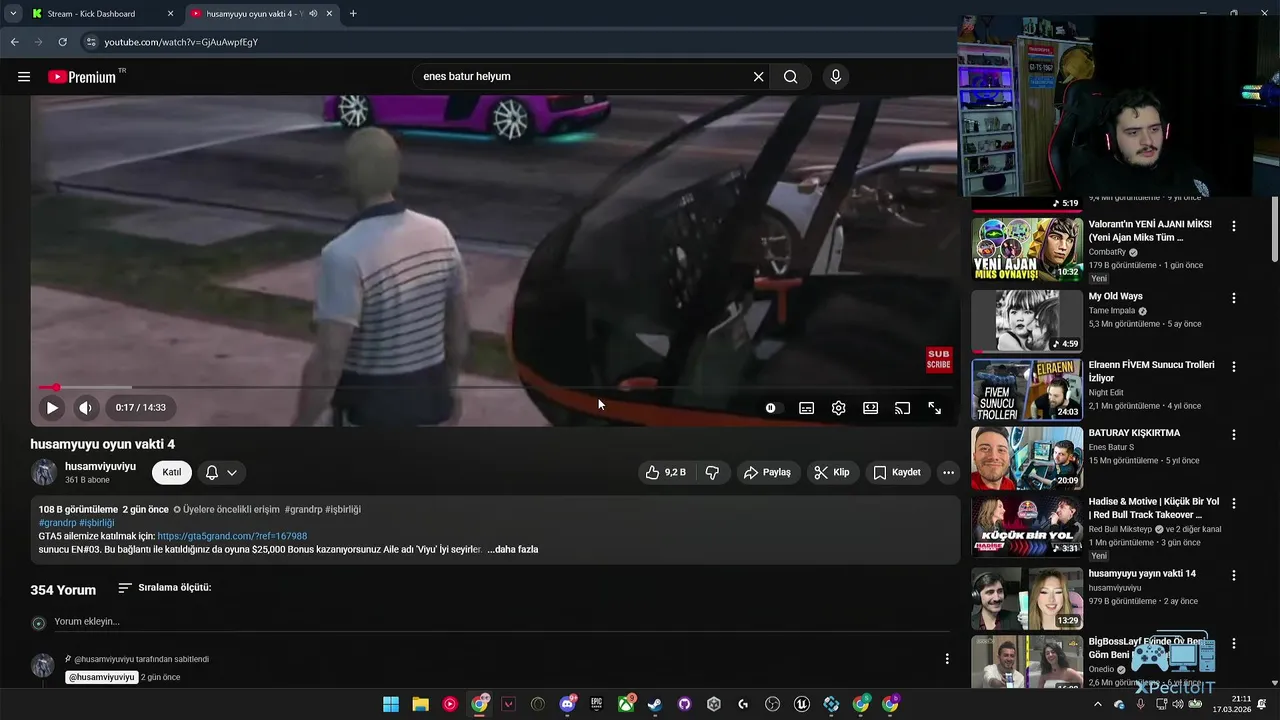Open options for husamyuyu yayın vakti 14
The image size is (1280, 720).
tap(1234, 575)
